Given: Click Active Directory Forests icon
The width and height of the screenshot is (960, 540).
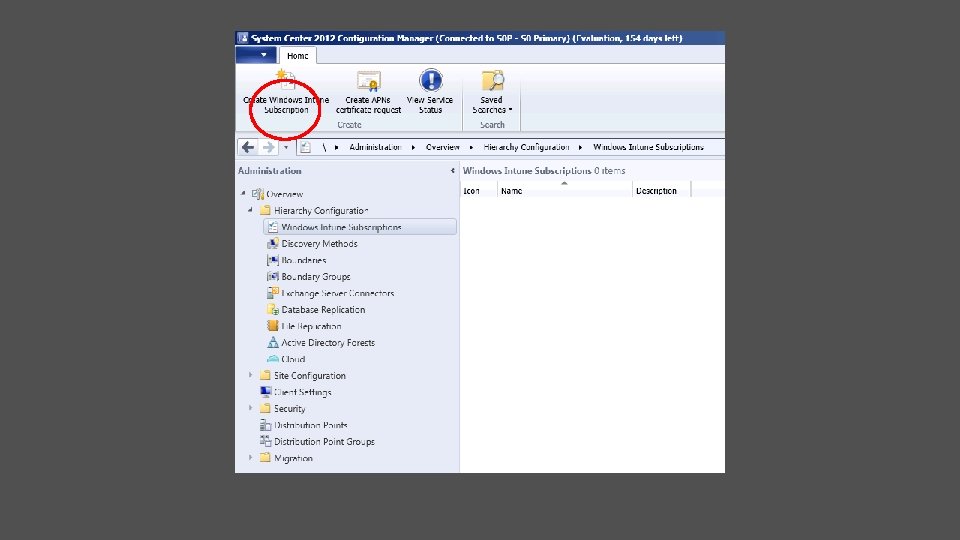Looking at the screenshot, I should click(x=272, y=342).
